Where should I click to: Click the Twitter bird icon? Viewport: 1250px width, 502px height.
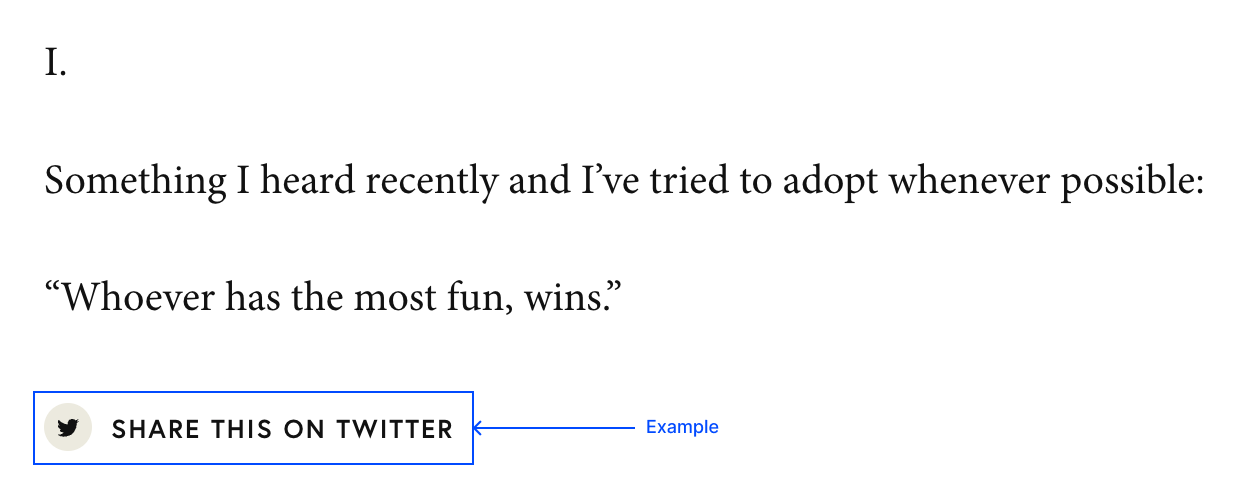click(68, 428)
